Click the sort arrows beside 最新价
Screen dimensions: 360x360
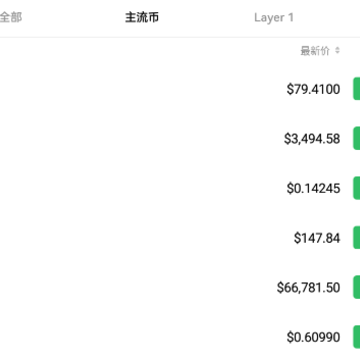337,51
